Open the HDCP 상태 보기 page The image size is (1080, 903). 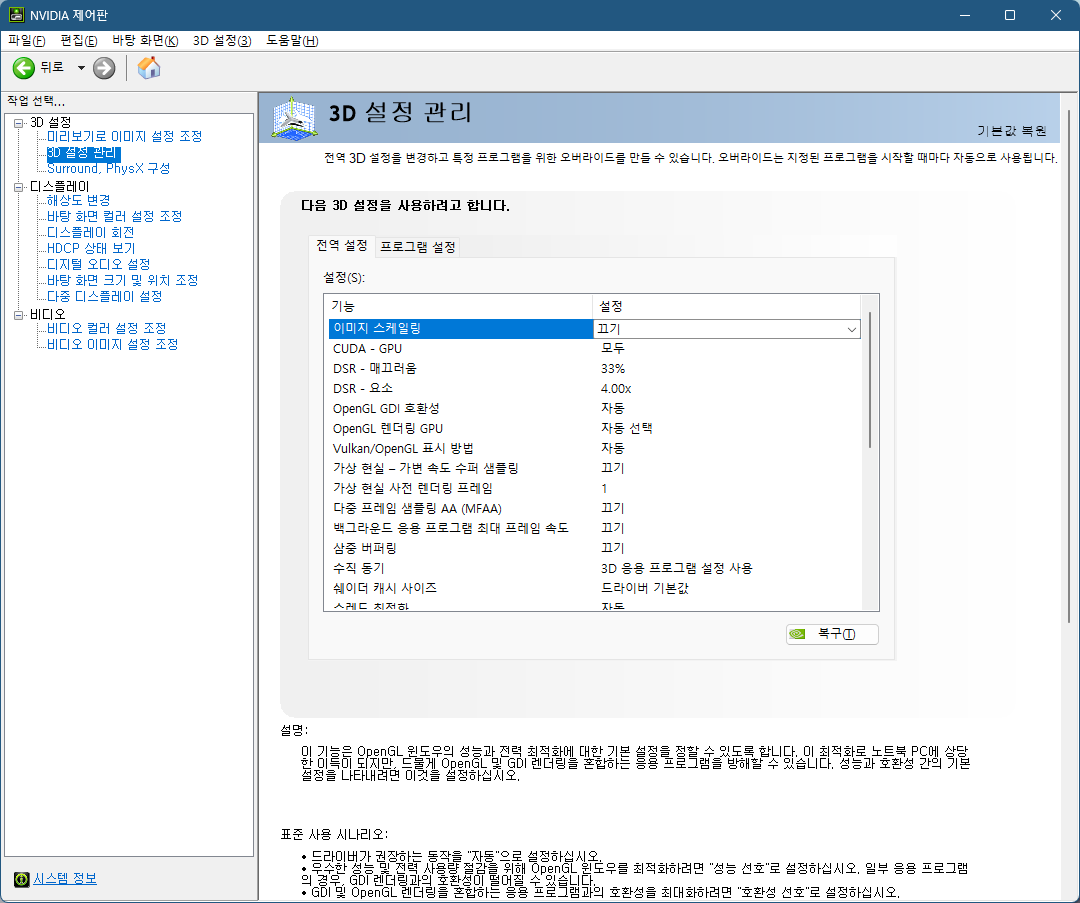point(91,249)
